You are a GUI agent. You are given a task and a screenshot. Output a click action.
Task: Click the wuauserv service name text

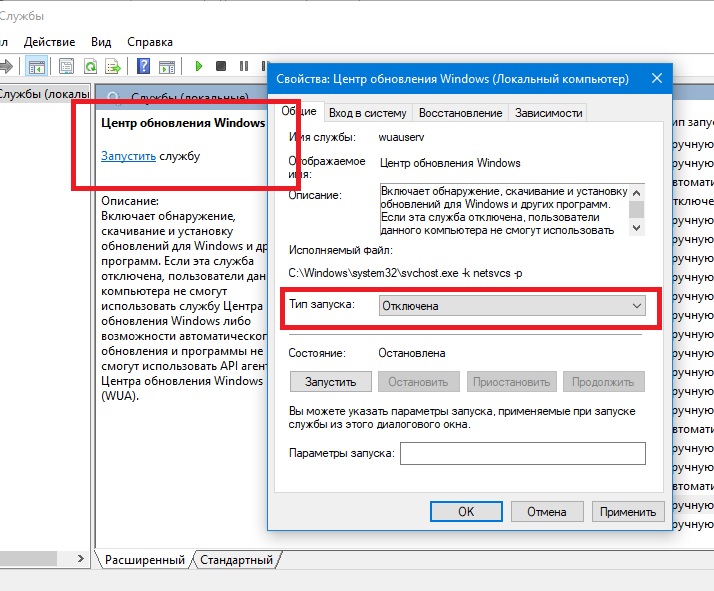[401, 138]
